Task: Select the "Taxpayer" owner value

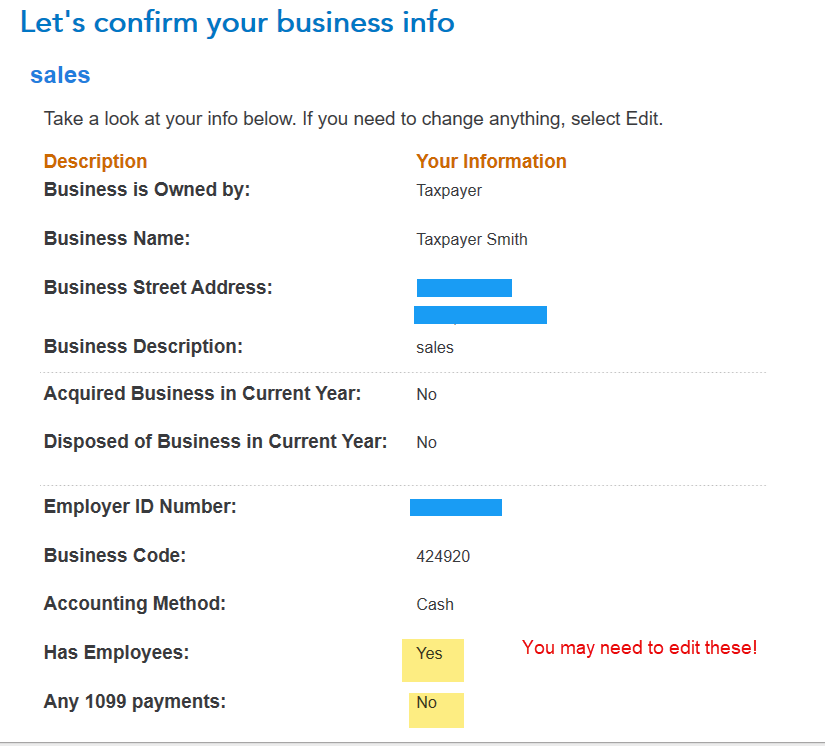Action: pyautogui.click(x=449, y=190)
